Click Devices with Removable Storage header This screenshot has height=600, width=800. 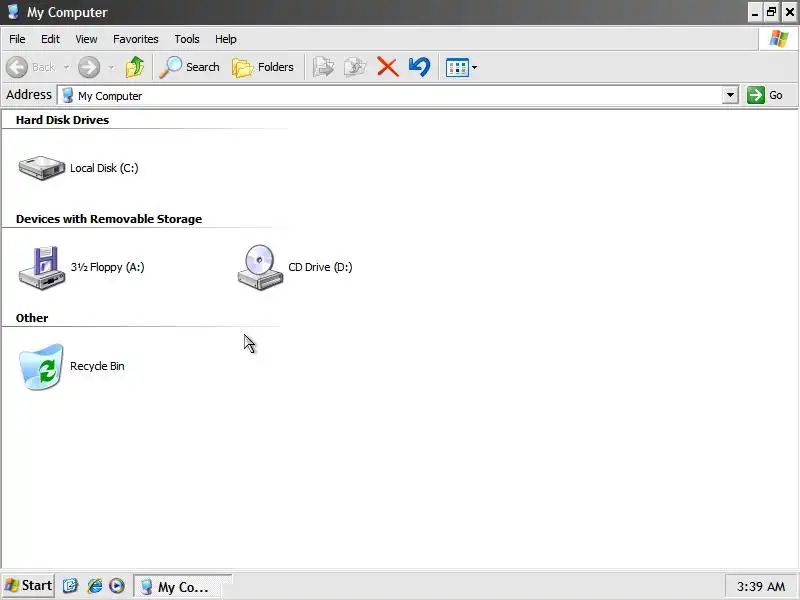point(109,219)
